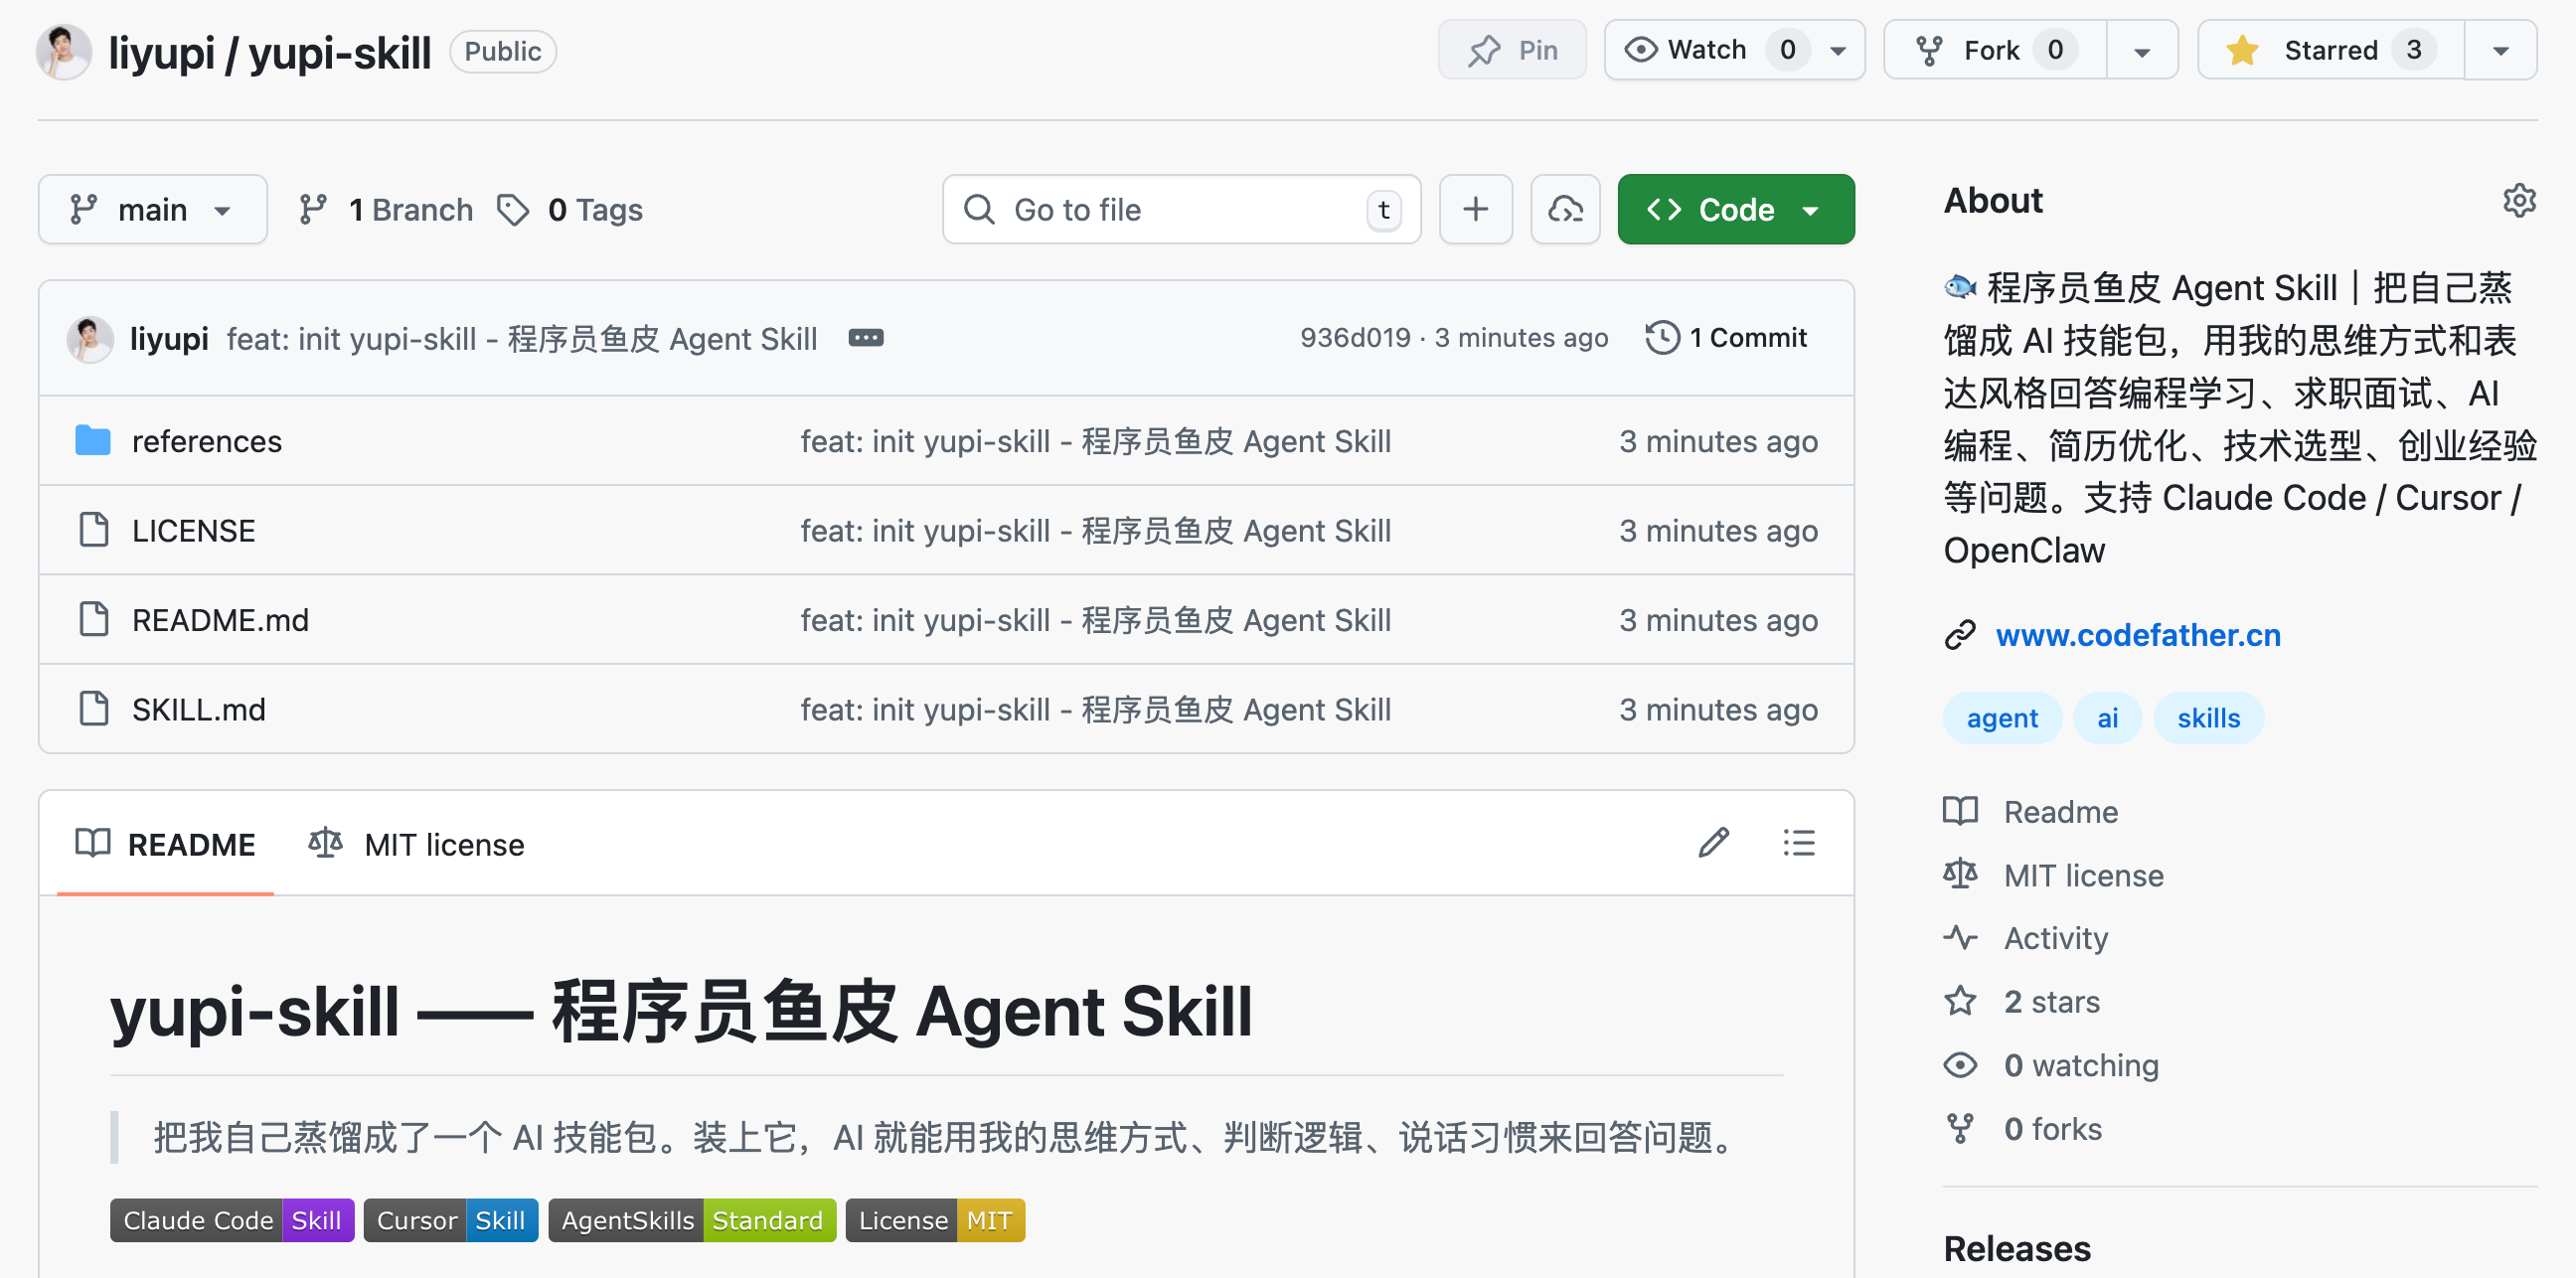Click the About settings gear icon

coord(2518,200)
